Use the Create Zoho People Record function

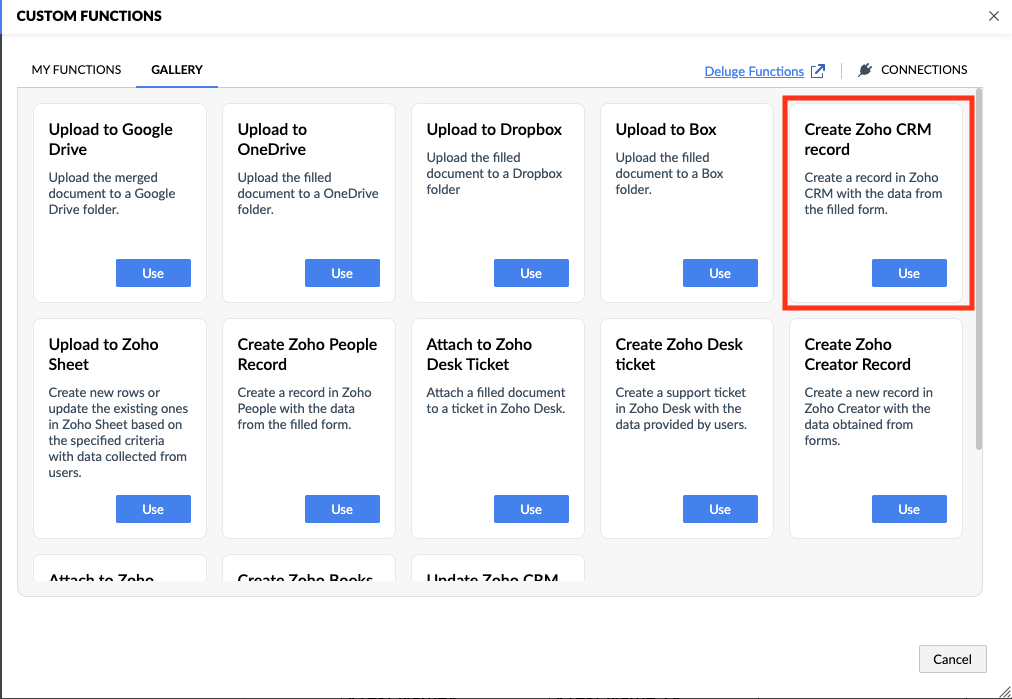(342, 509)
